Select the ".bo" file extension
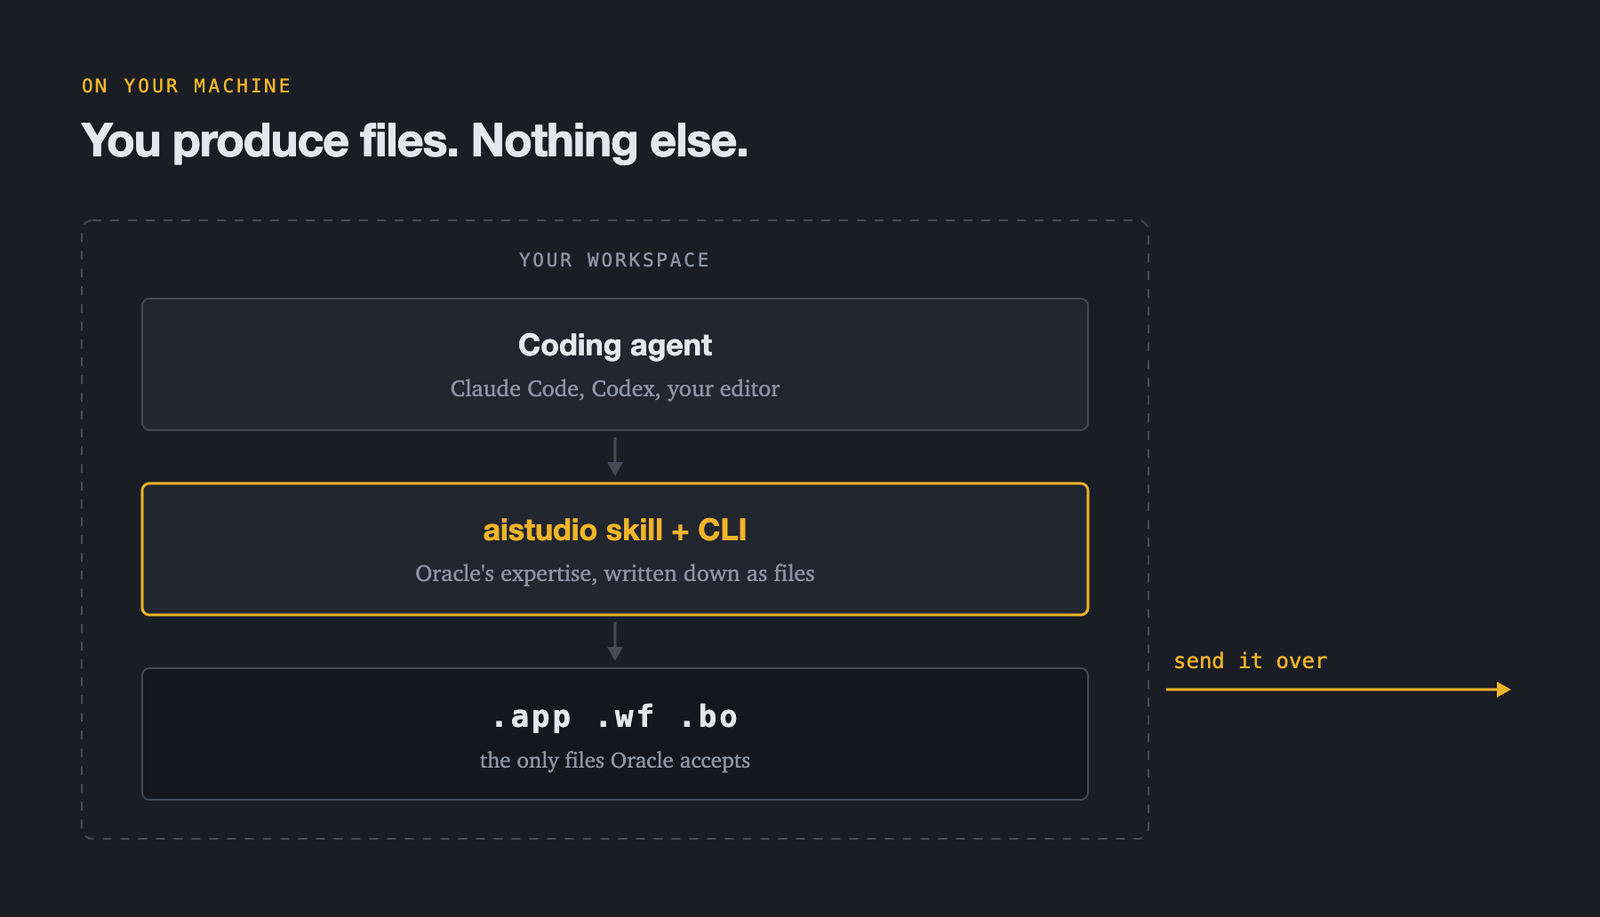 (x=709, y=717)
